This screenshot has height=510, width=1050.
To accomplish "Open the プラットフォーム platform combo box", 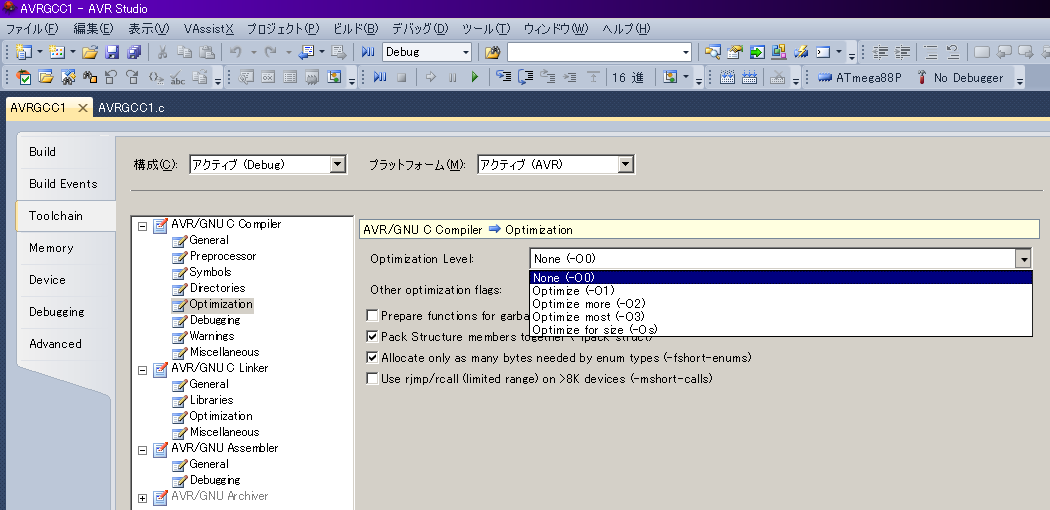I will coord(556,164).
